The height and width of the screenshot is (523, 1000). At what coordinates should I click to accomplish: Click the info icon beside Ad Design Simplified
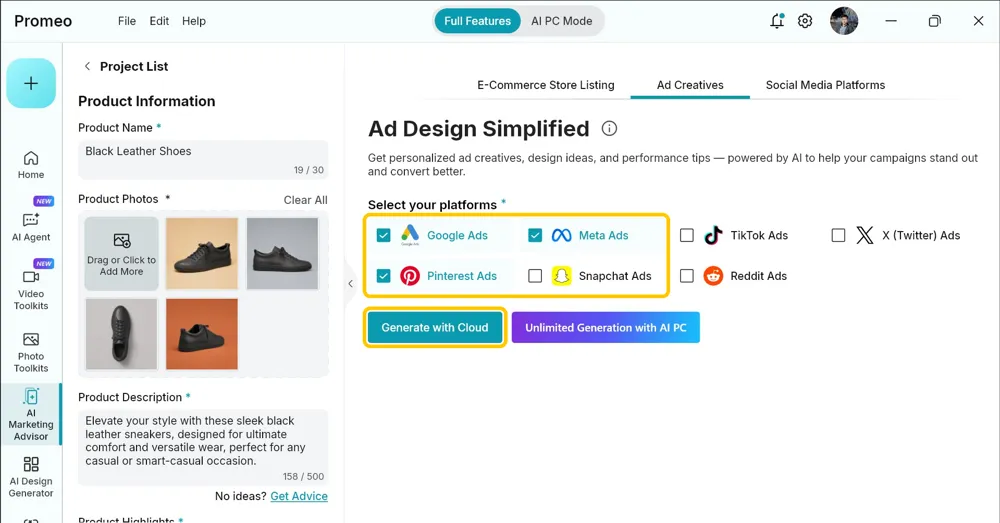coord(609,129)
